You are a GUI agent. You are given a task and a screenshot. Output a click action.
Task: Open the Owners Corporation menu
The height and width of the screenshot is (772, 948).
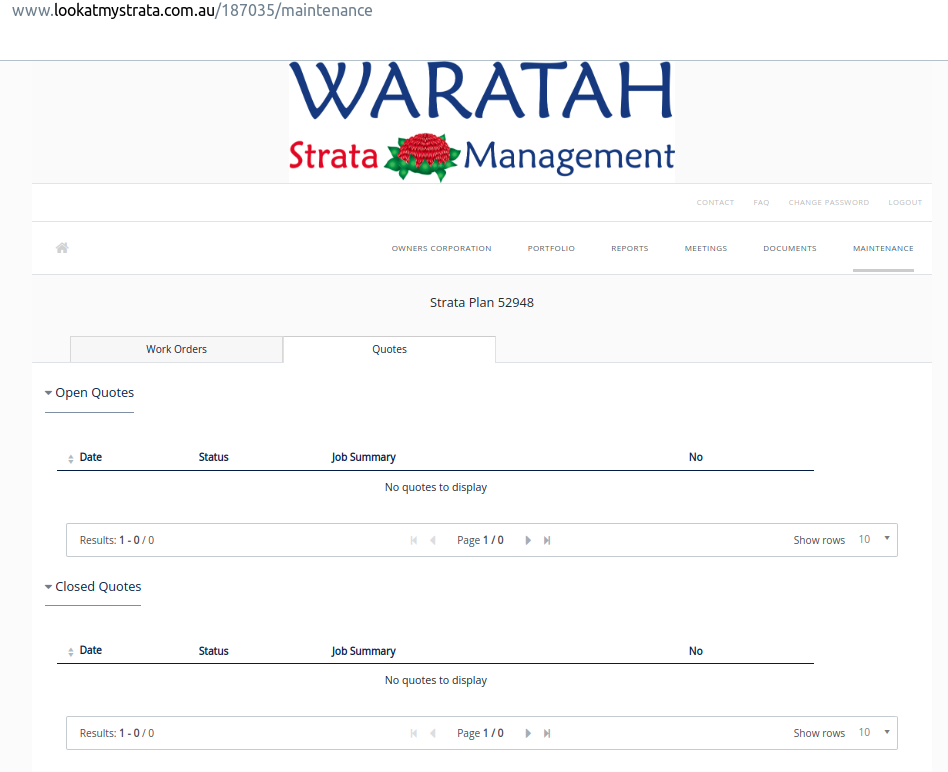pos(441,249)
